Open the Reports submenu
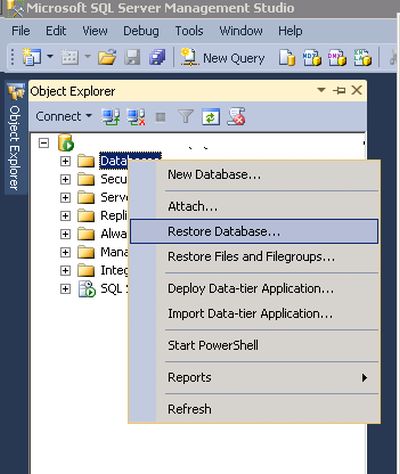The height and width of the screenshot is (474, 400). (254, 377)
